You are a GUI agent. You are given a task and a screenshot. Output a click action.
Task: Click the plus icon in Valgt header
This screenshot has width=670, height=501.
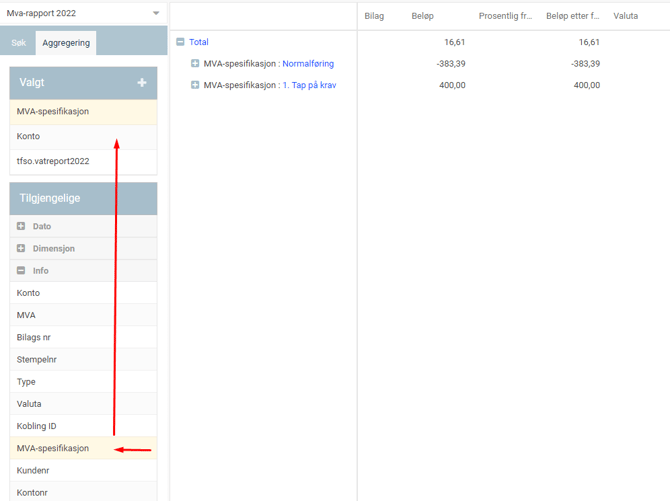pyautogui.click(x=142, y=83)
